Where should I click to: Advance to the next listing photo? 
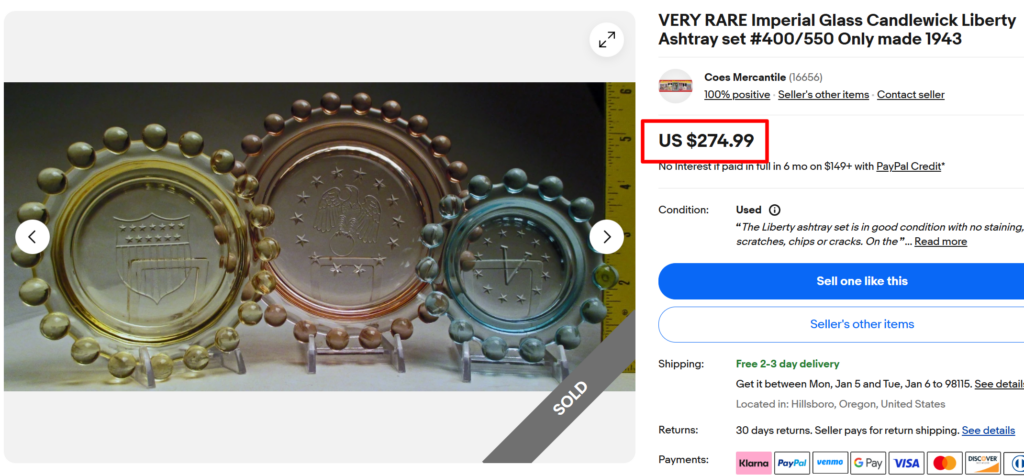click(x=606, y=237)
